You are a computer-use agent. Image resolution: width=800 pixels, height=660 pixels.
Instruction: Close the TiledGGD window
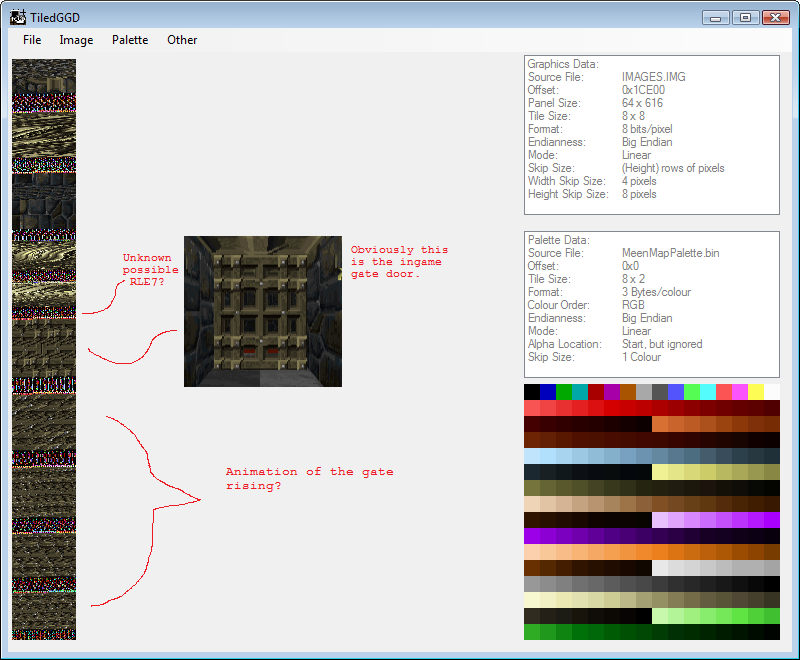(775, 17)
